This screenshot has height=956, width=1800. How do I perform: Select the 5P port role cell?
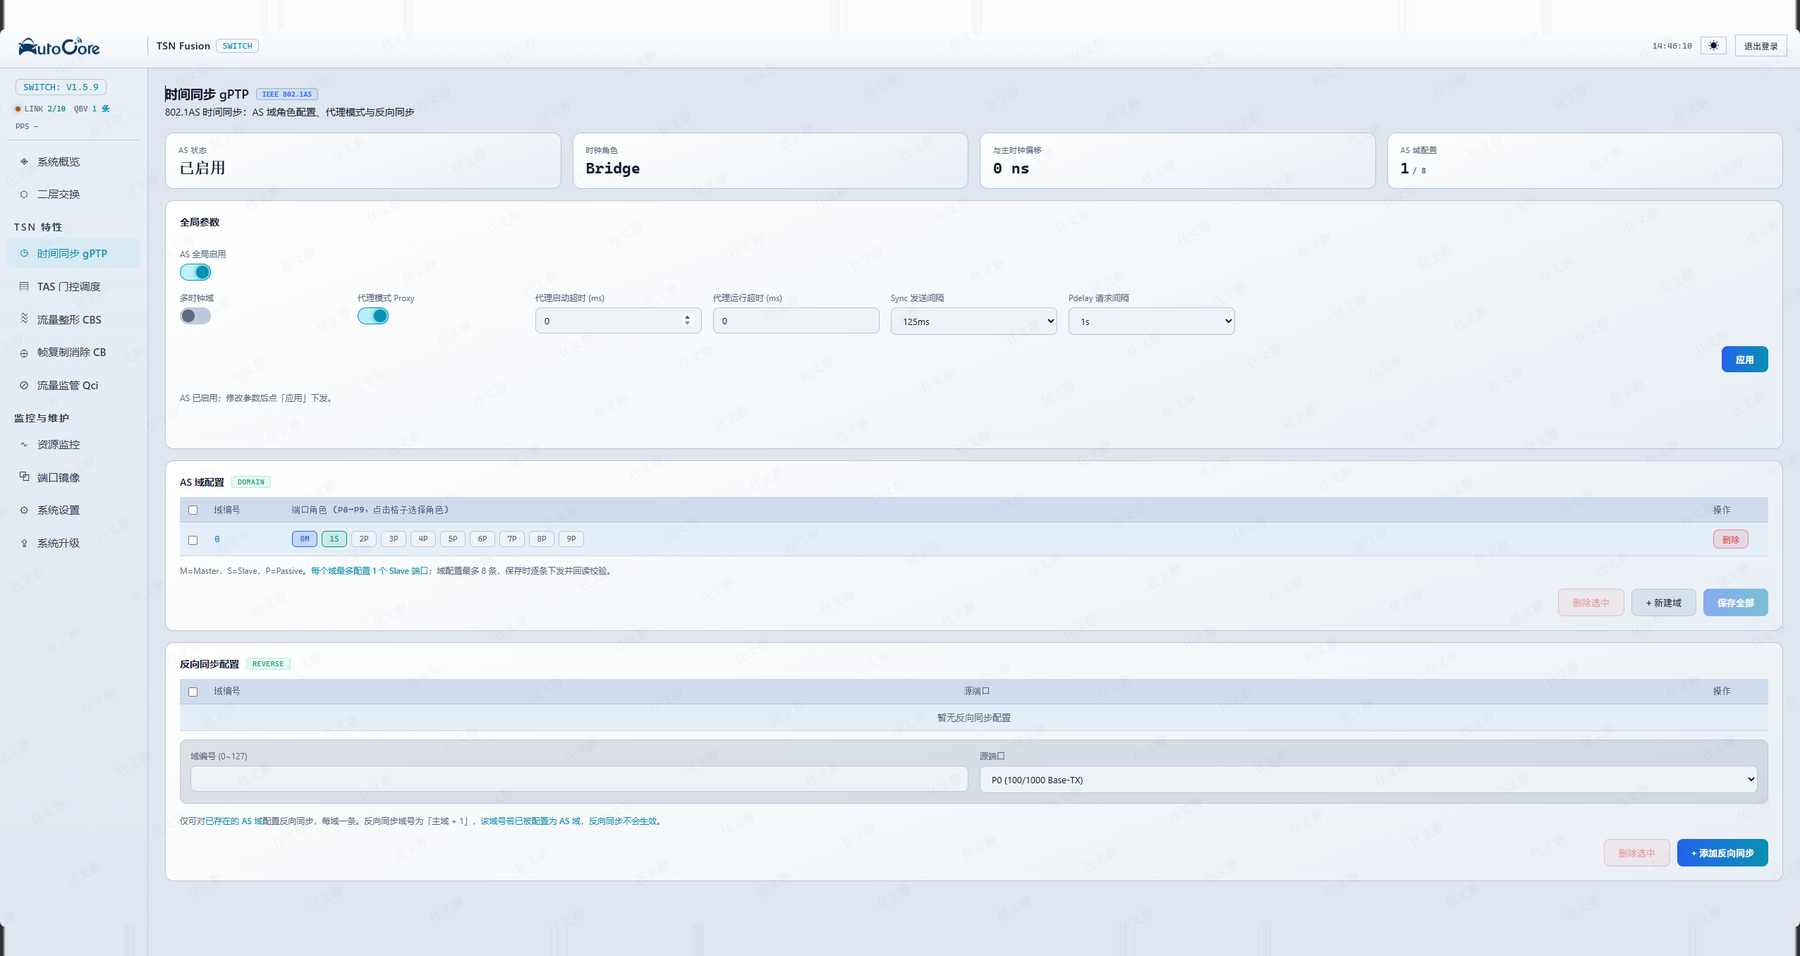453,539
